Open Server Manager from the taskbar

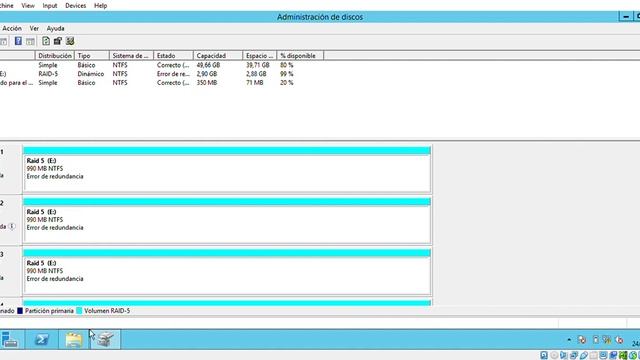10,340
